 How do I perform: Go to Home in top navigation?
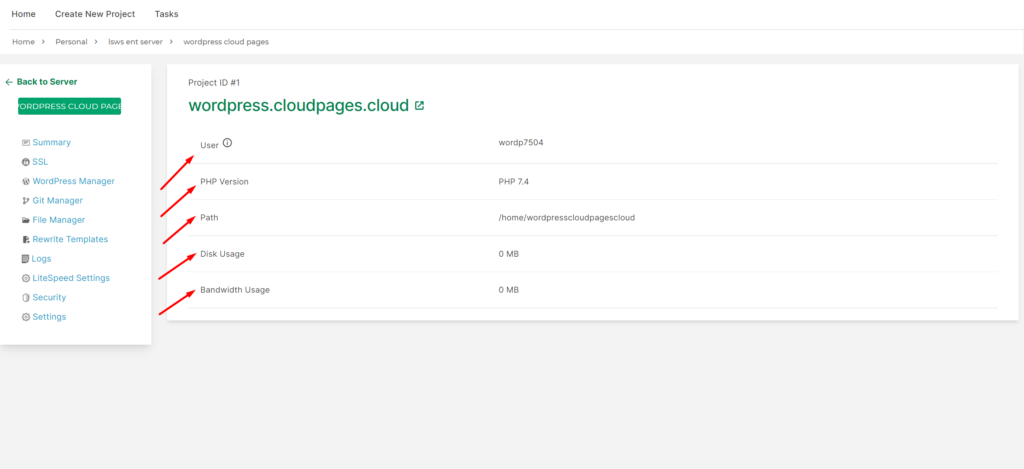coord(23,14)
